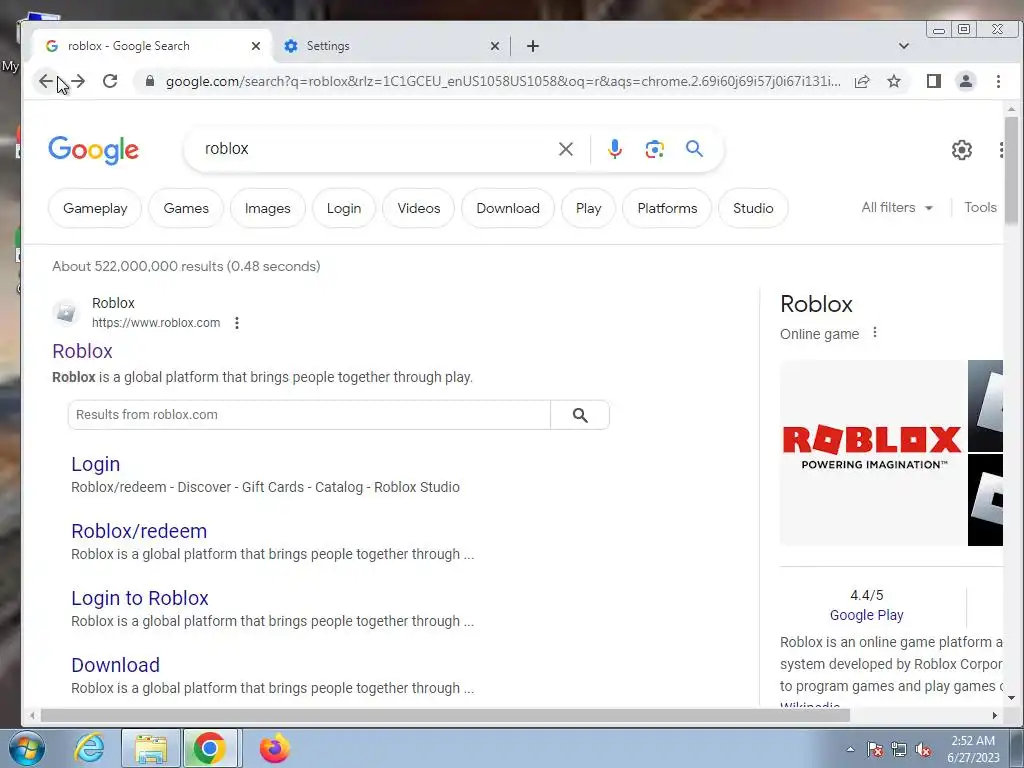Share this page using the share icon

(861, 81)
